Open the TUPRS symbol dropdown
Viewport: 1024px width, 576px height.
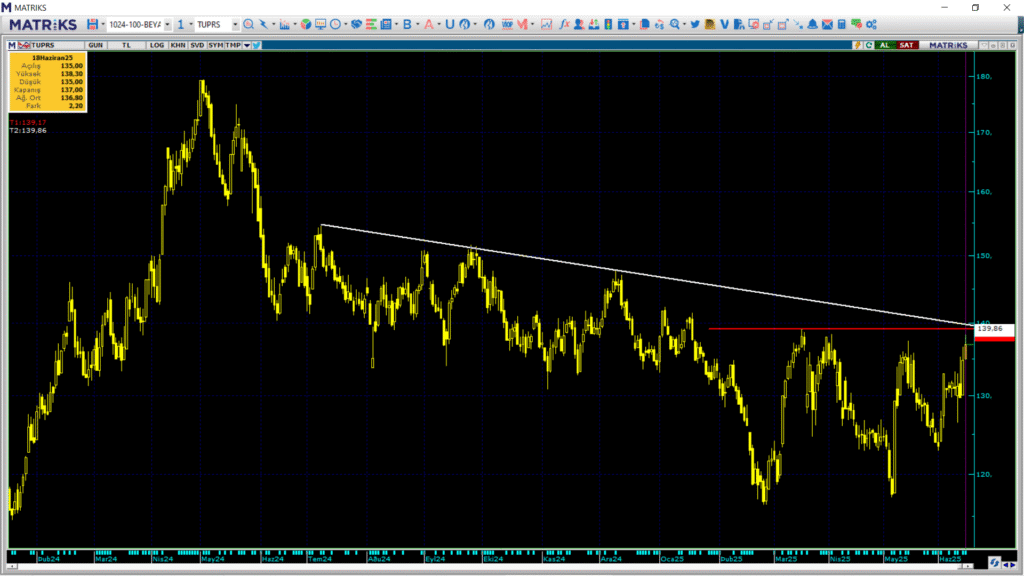pos(235,24)
